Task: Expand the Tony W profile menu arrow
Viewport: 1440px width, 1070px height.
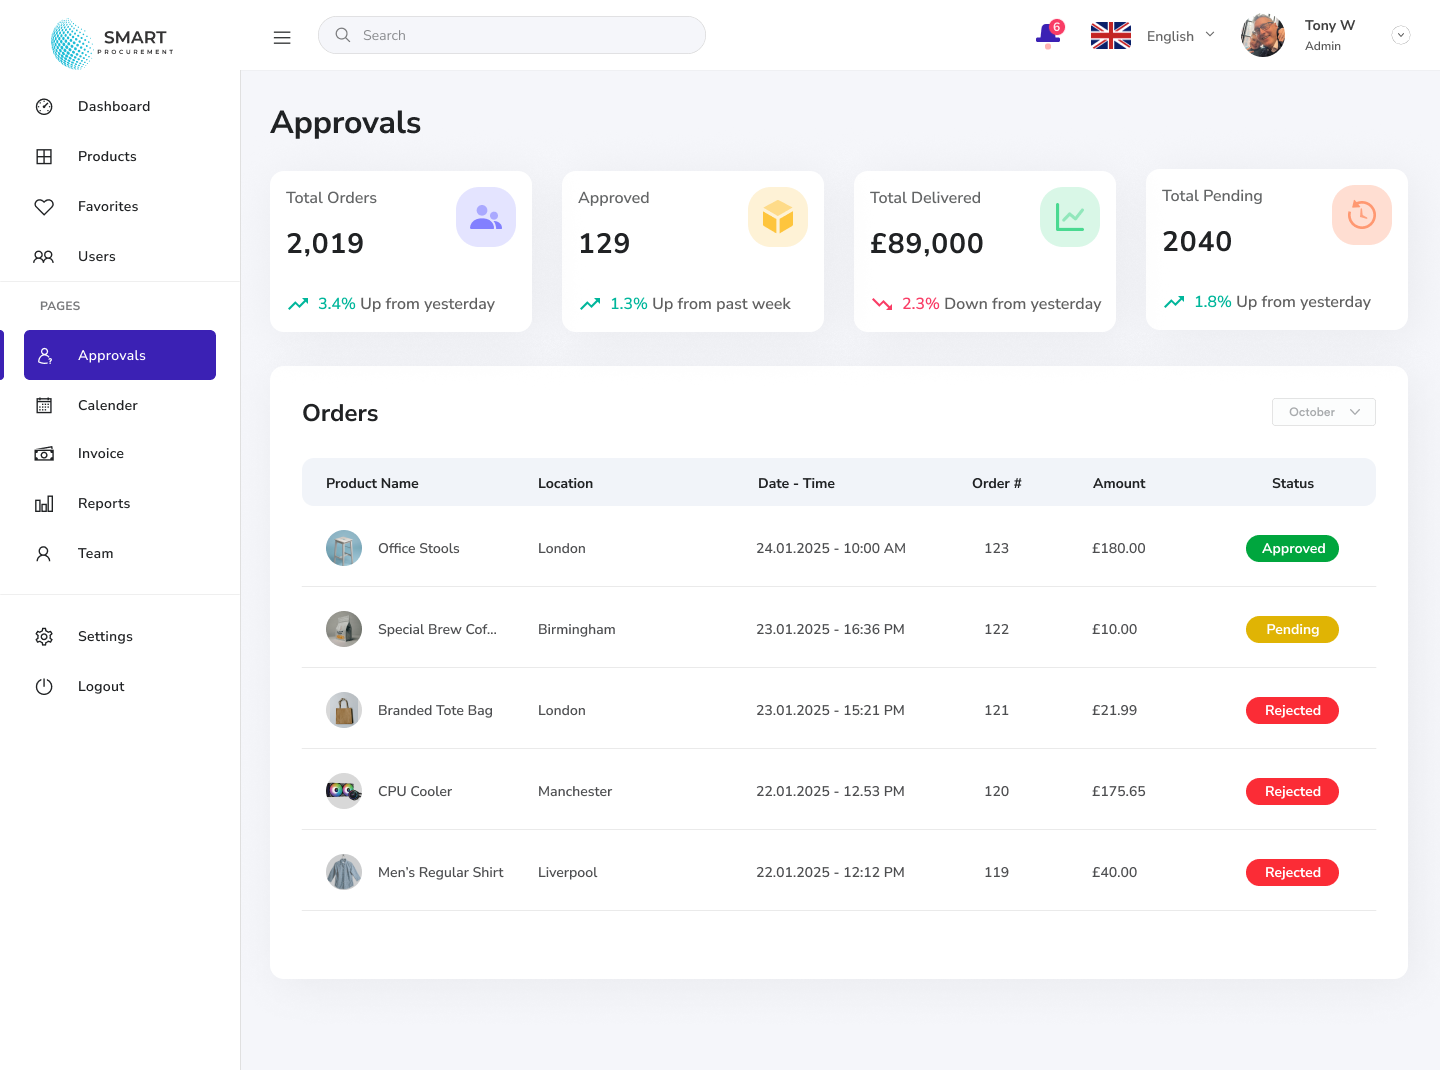Action: 1401,35
